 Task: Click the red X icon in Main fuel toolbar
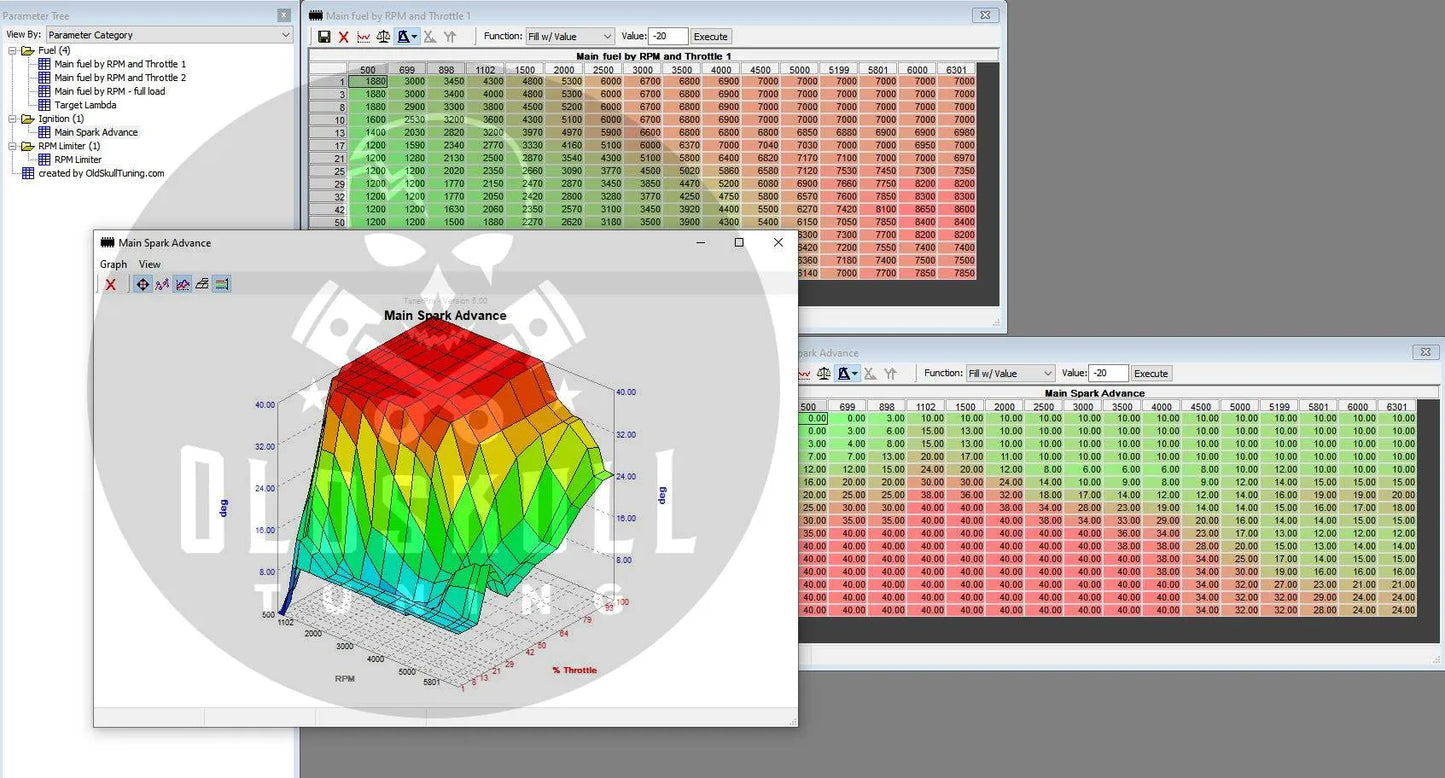(344, 37)
